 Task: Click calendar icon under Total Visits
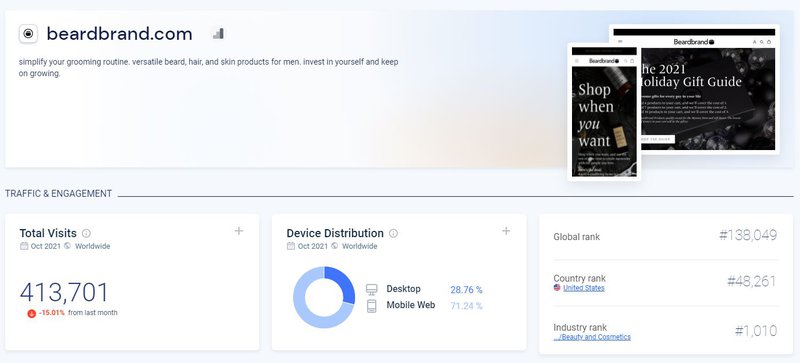(x=23, y=246)
